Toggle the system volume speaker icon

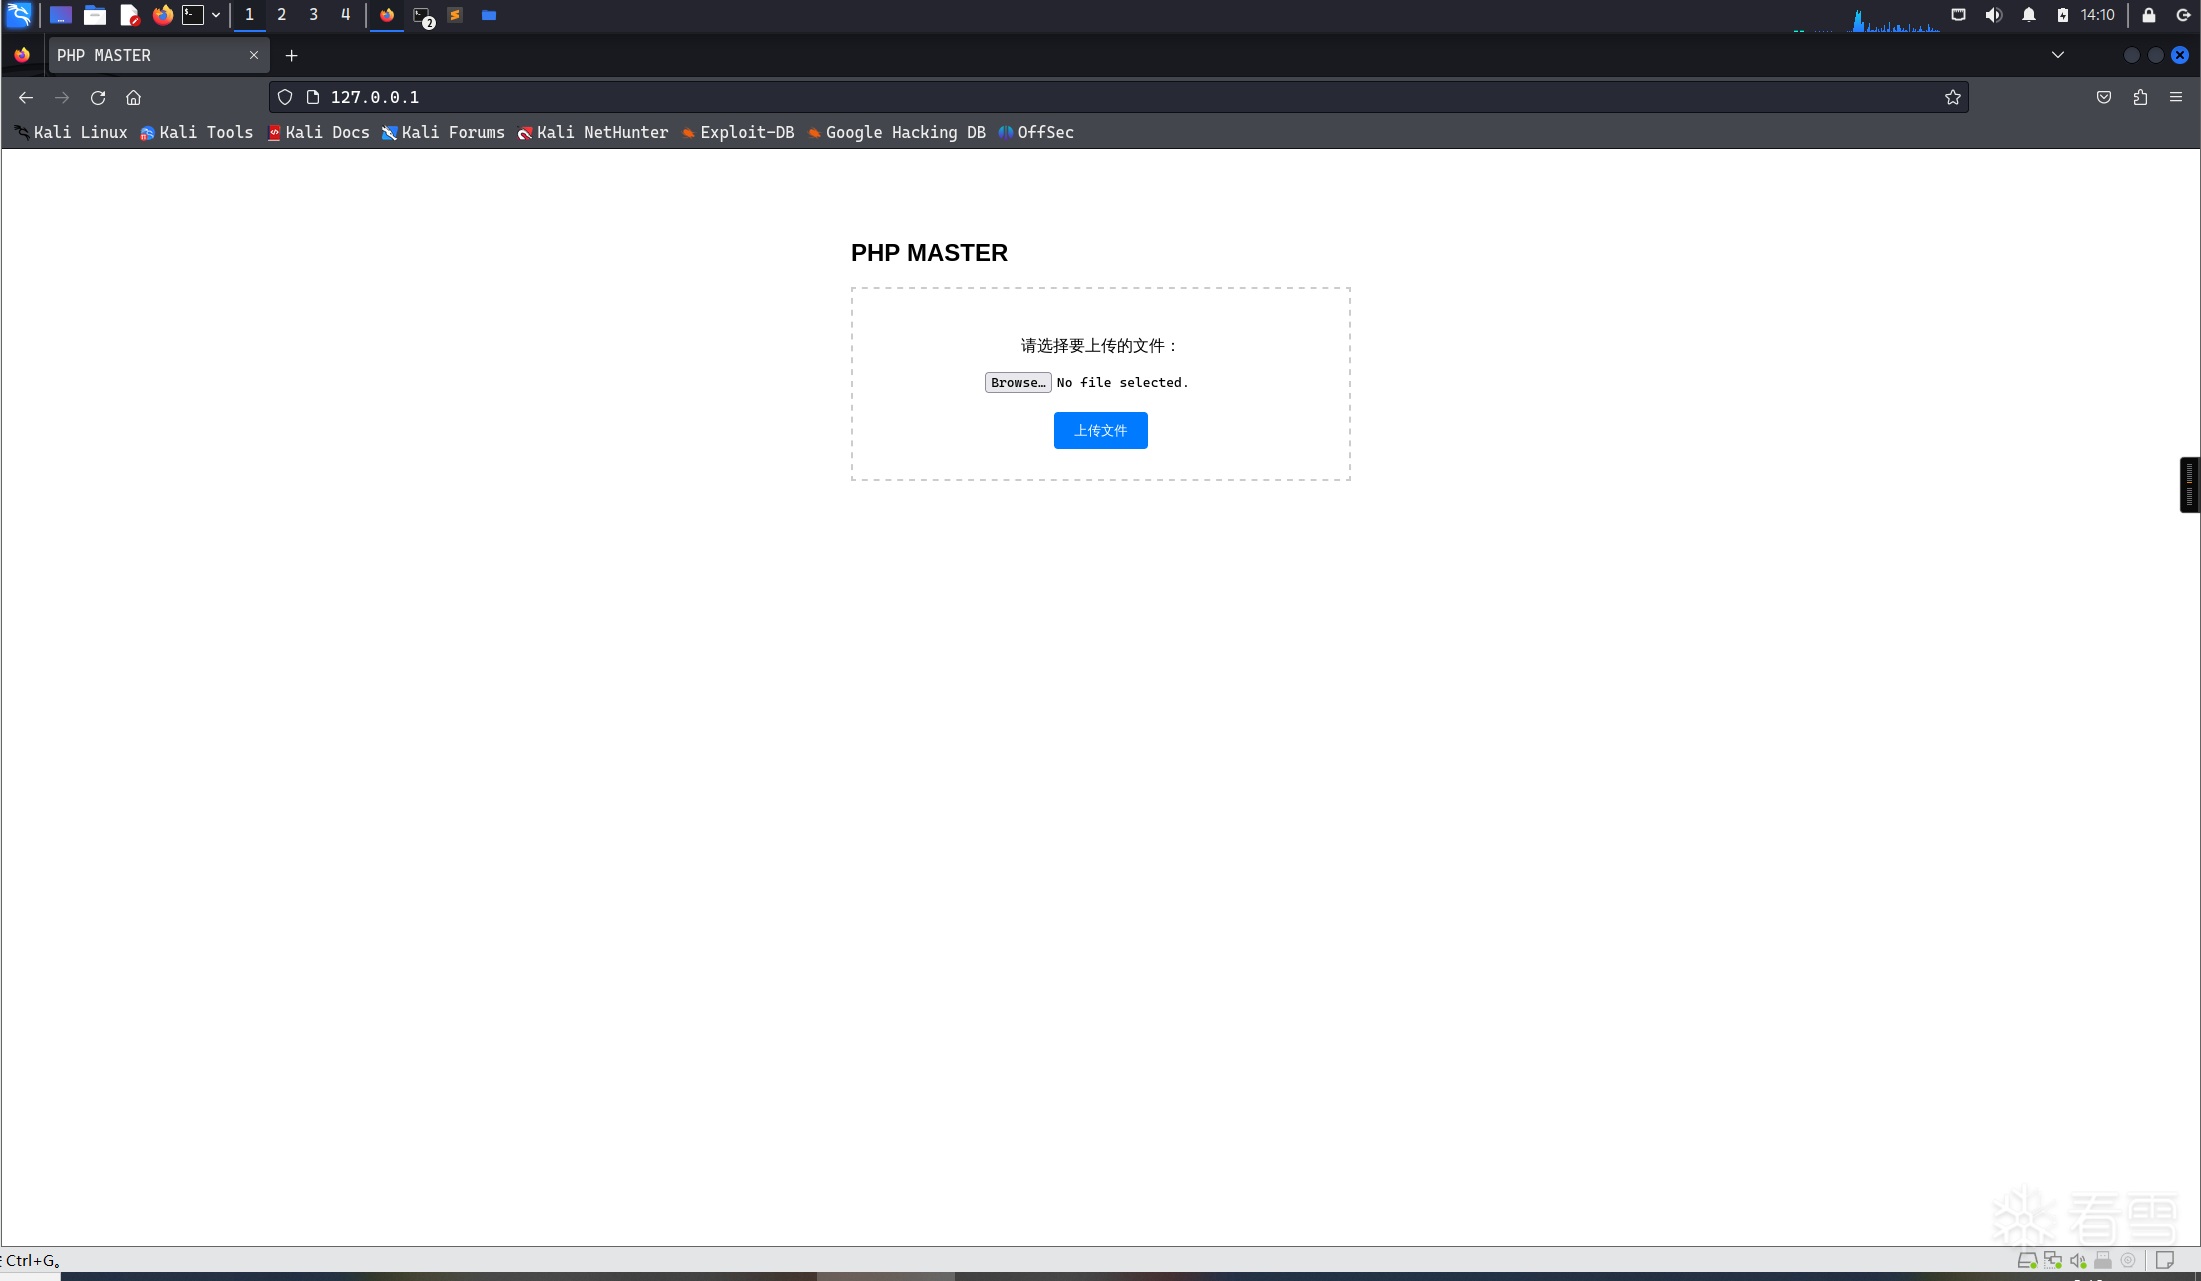[x=1993, y=15]
